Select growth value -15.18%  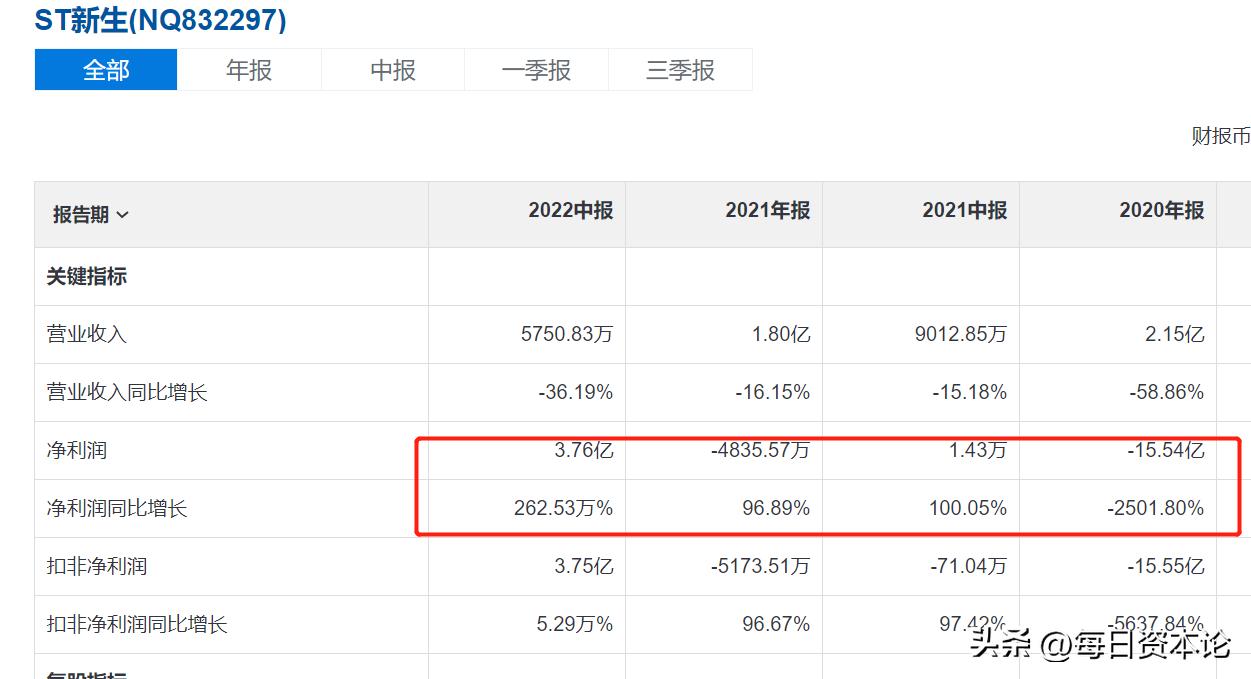point(969,393)
